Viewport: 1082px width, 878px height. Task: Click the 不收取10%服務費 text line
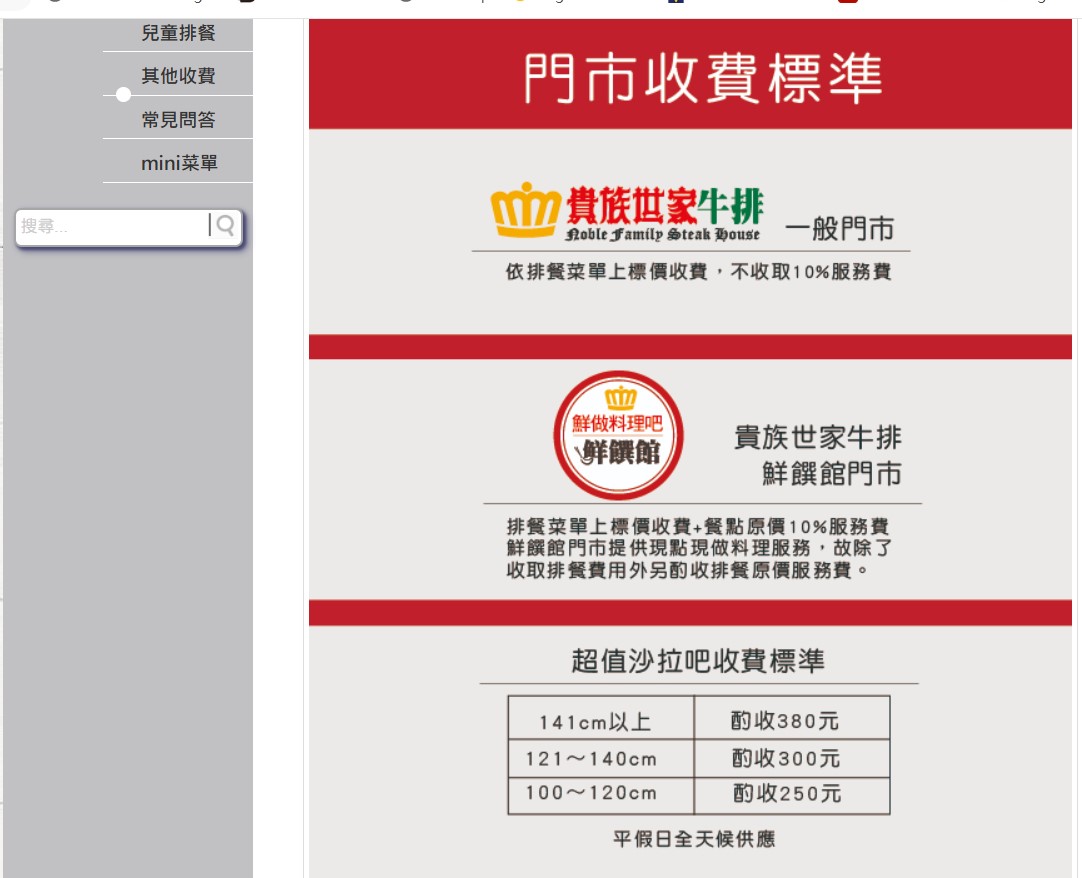pos(698,271)
